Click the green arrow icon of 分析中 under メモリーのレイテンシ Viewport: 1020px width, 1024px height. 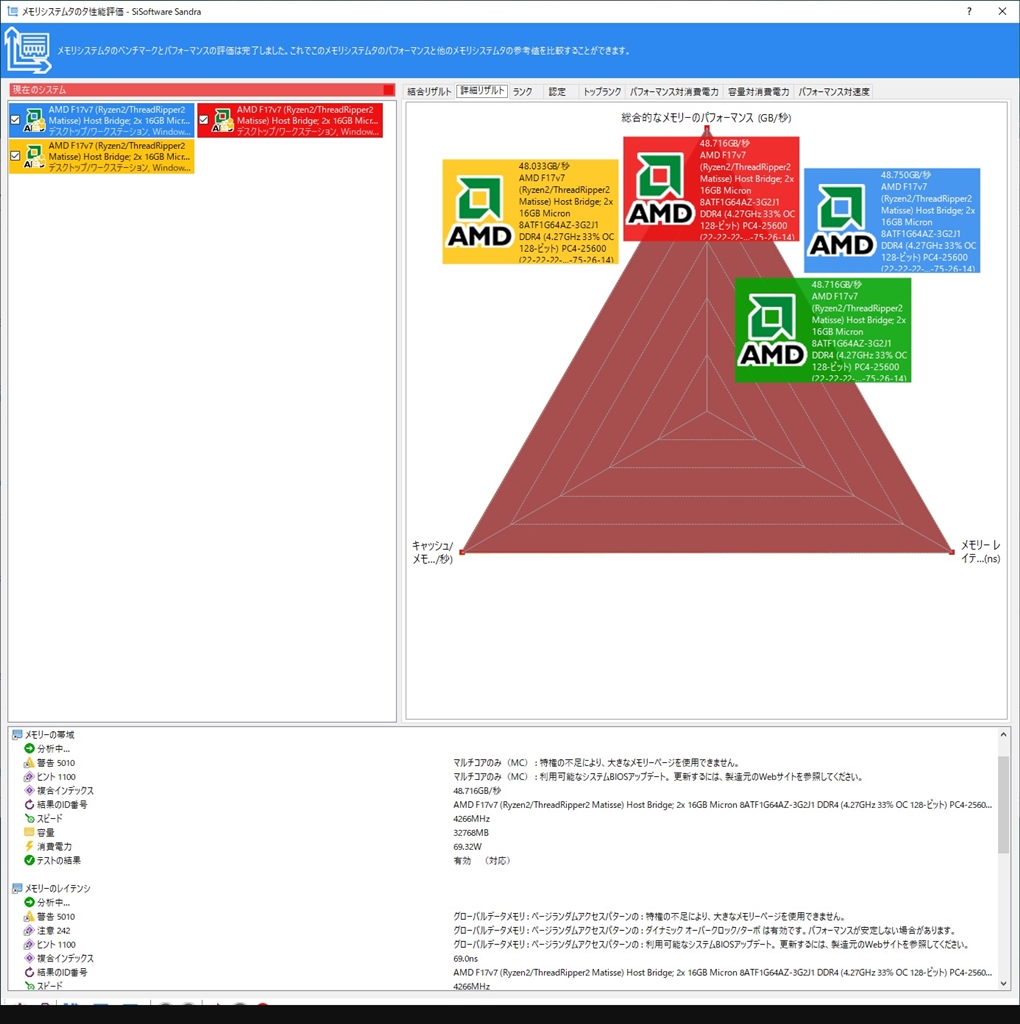coord(29,902)
